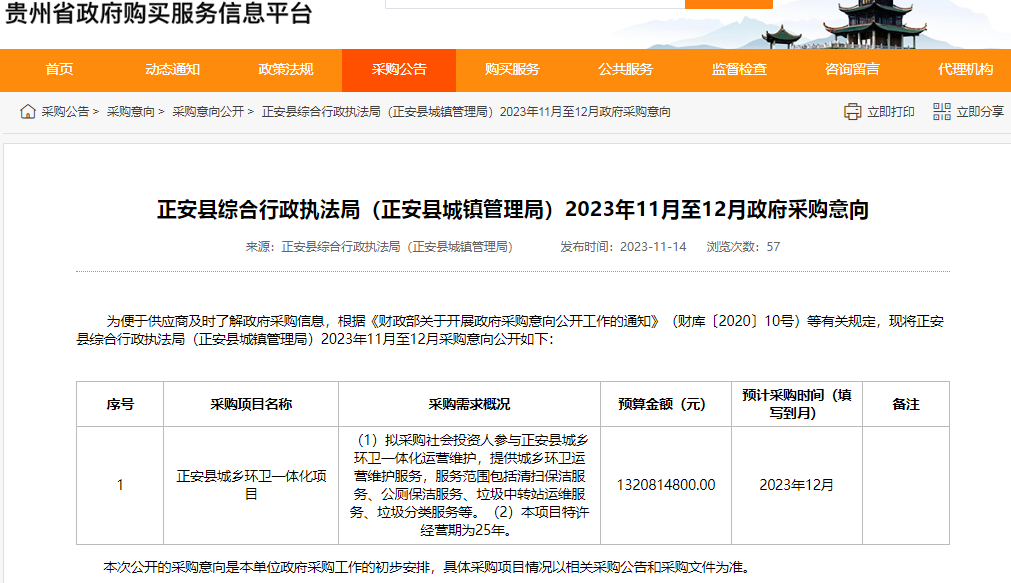Click the 预计采购时间 column header
The width and height of the screenshot is (1011, 583).
tap(797, 404)
